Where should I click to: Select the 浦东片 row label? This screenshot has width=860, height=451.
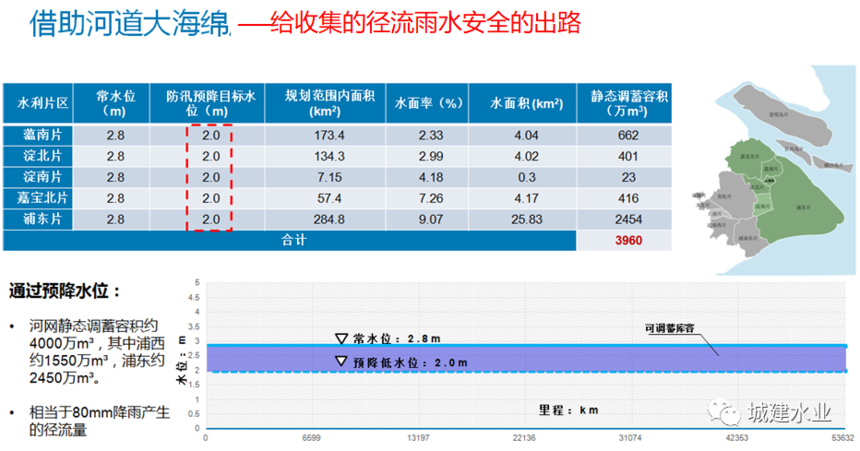(42, 219)
